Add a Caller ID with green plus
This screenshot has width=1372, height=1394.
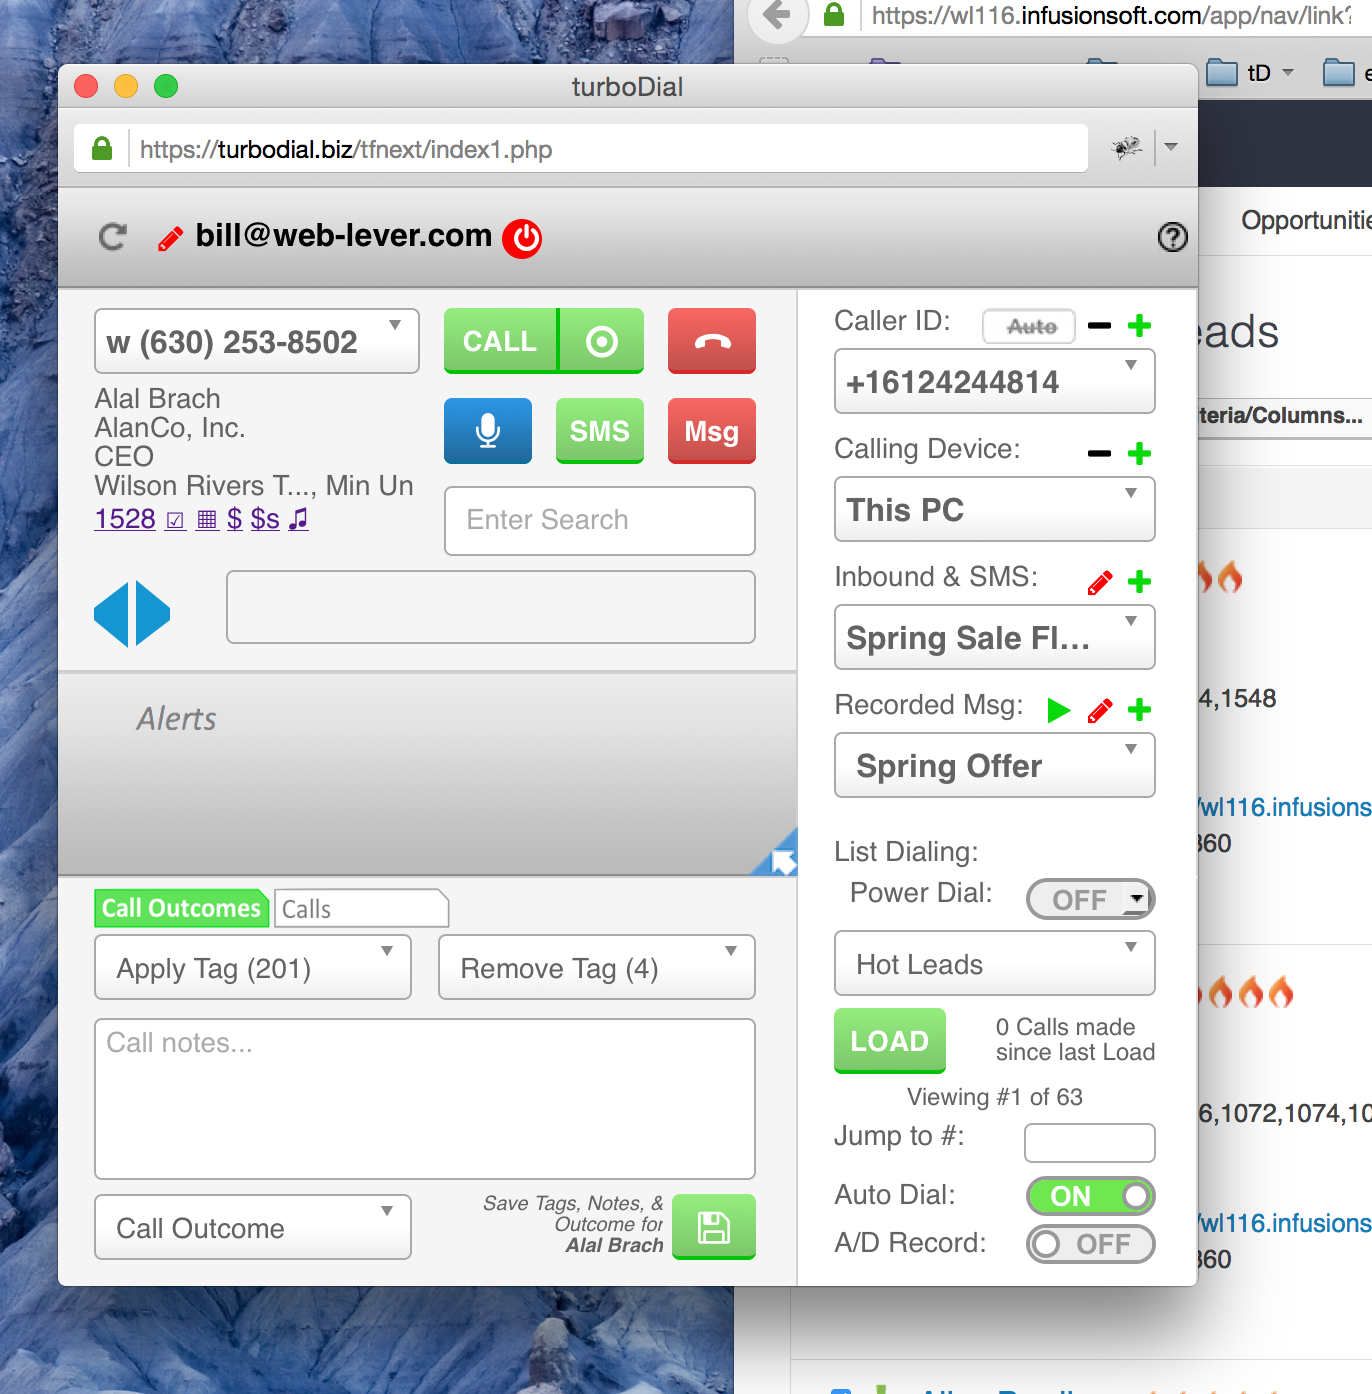(1139, 326)
